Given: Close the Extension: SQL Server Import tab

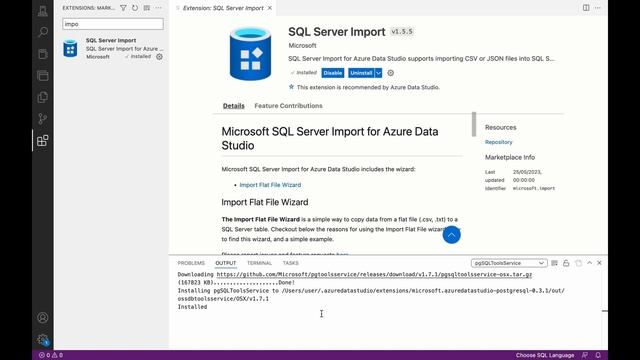Looking at the screenshot, I should [x=270, y=8].
